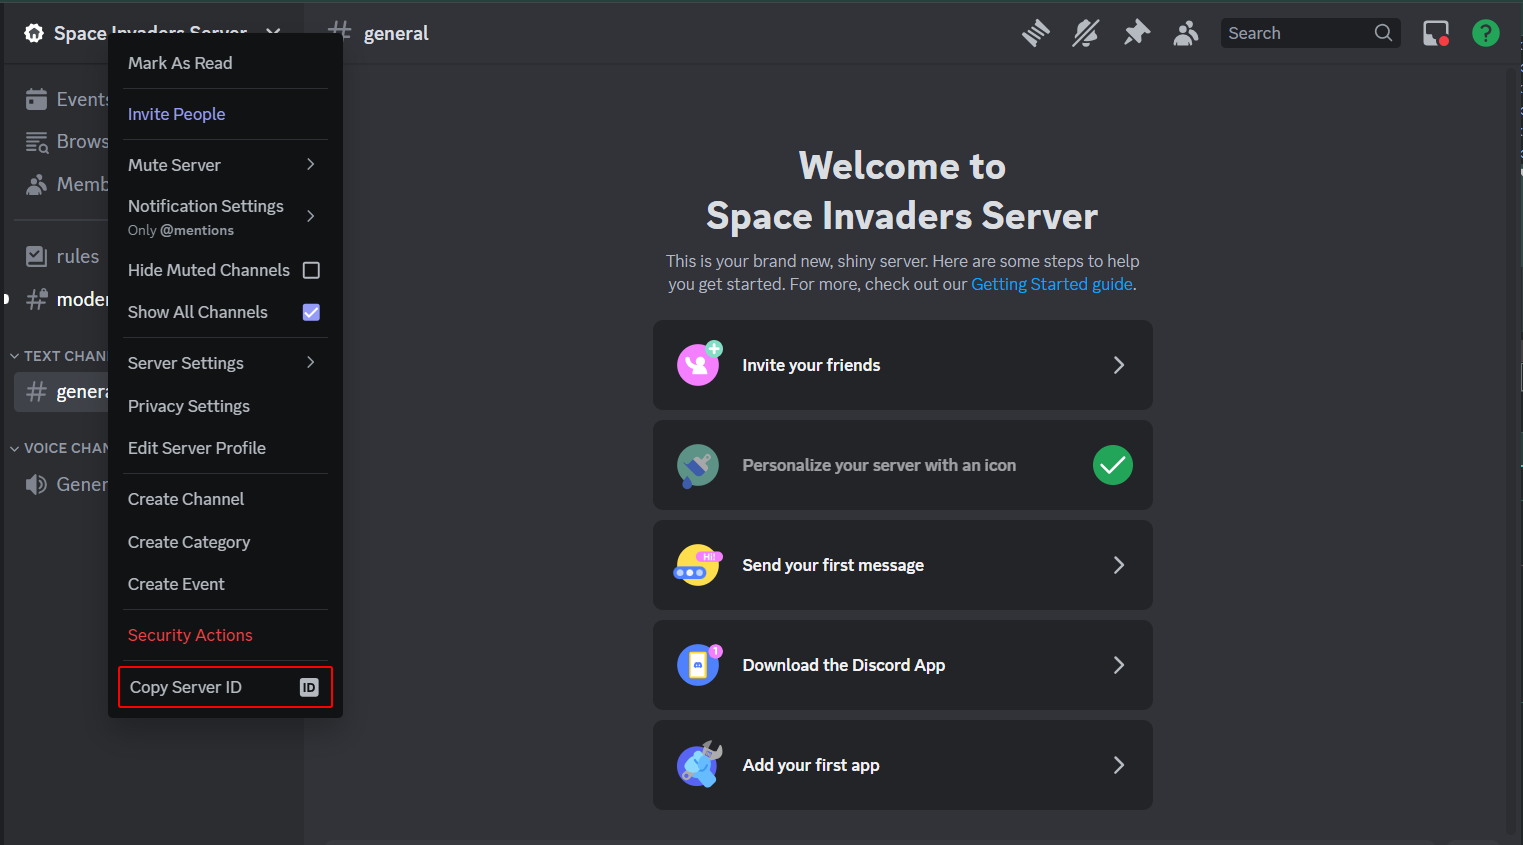The width and height of the screenshot is (1523, 845).
Task: Click the Send first message chat icon
Action: click(x=697, y=565)
